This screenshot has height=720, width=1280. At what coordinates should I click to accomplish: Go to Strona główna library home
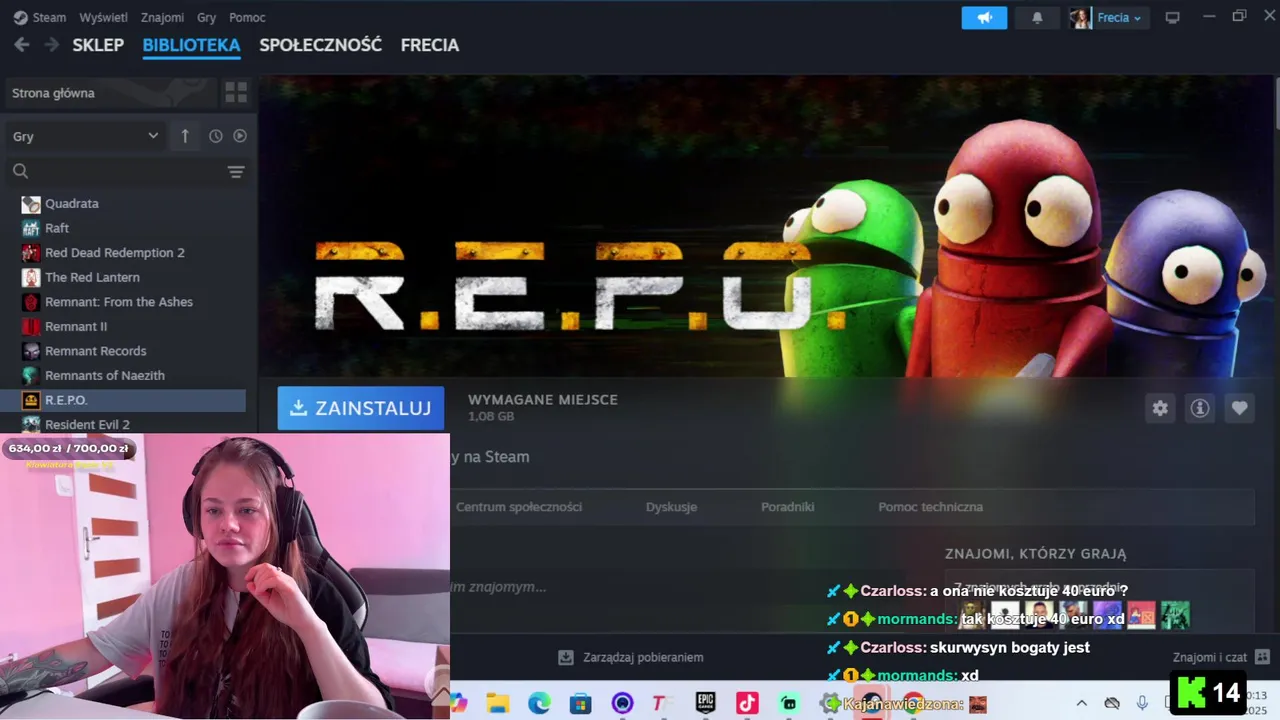pos(110,93)
